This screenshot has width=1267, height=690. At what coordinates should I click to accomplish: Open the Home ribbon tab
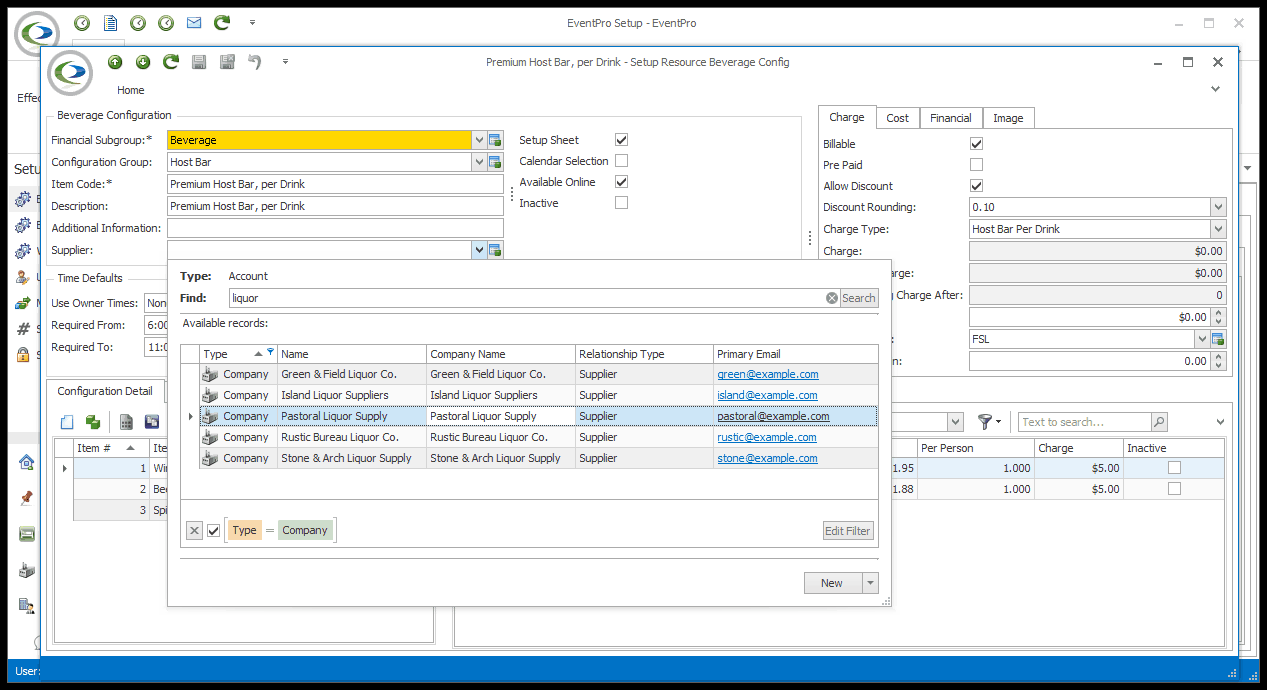click(x=131, y=90)
